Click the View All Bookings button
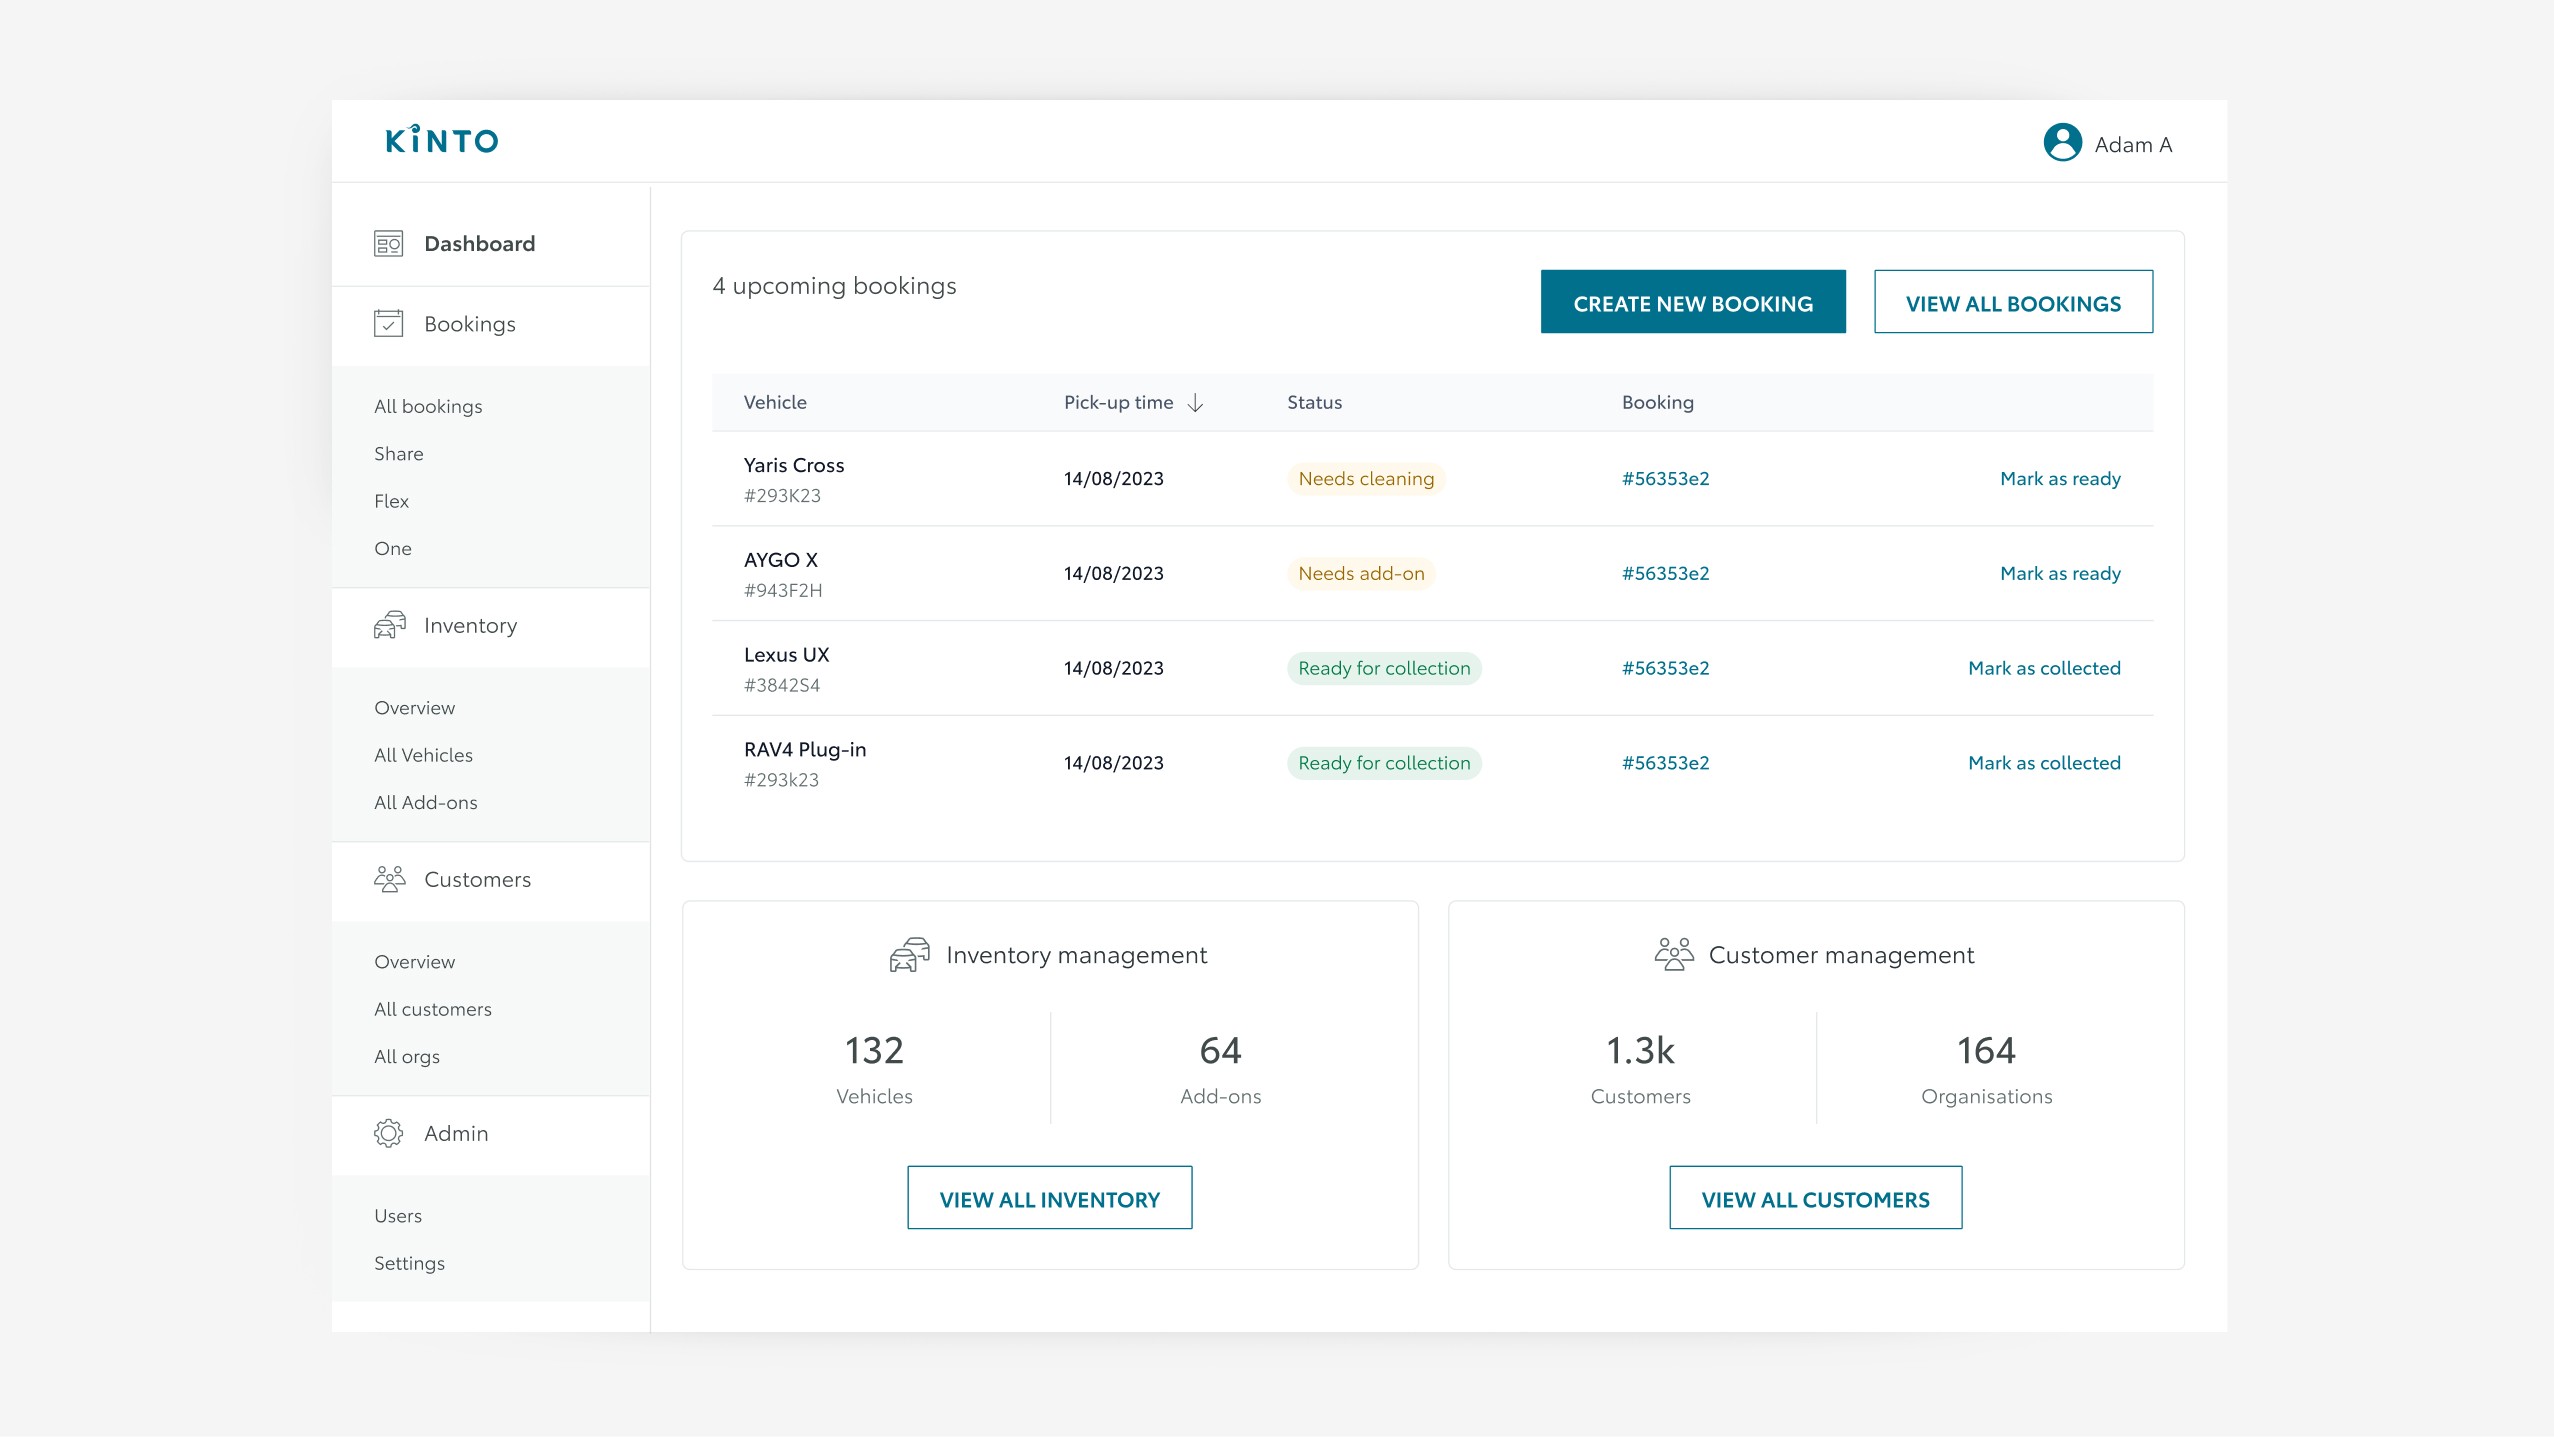 coord(2012,302)
